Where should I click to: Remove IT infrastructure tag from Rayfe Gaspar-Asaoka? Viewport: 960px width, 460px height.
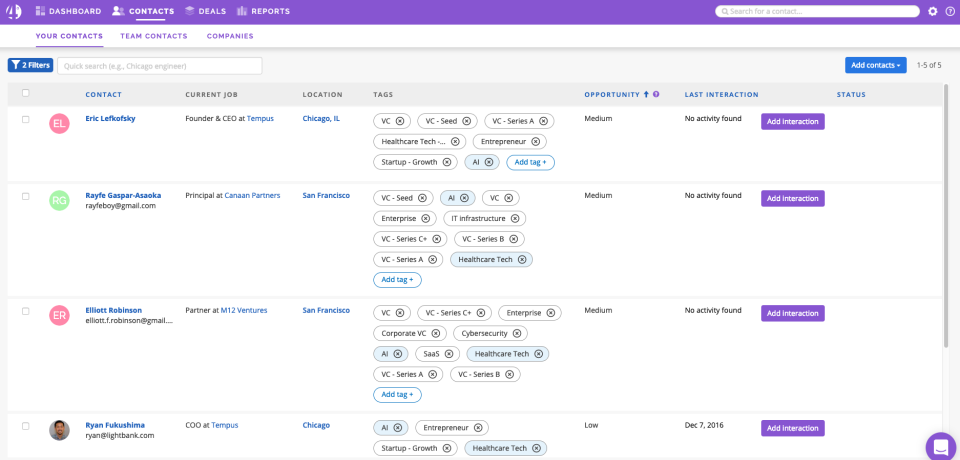click(x=514, y=218)
